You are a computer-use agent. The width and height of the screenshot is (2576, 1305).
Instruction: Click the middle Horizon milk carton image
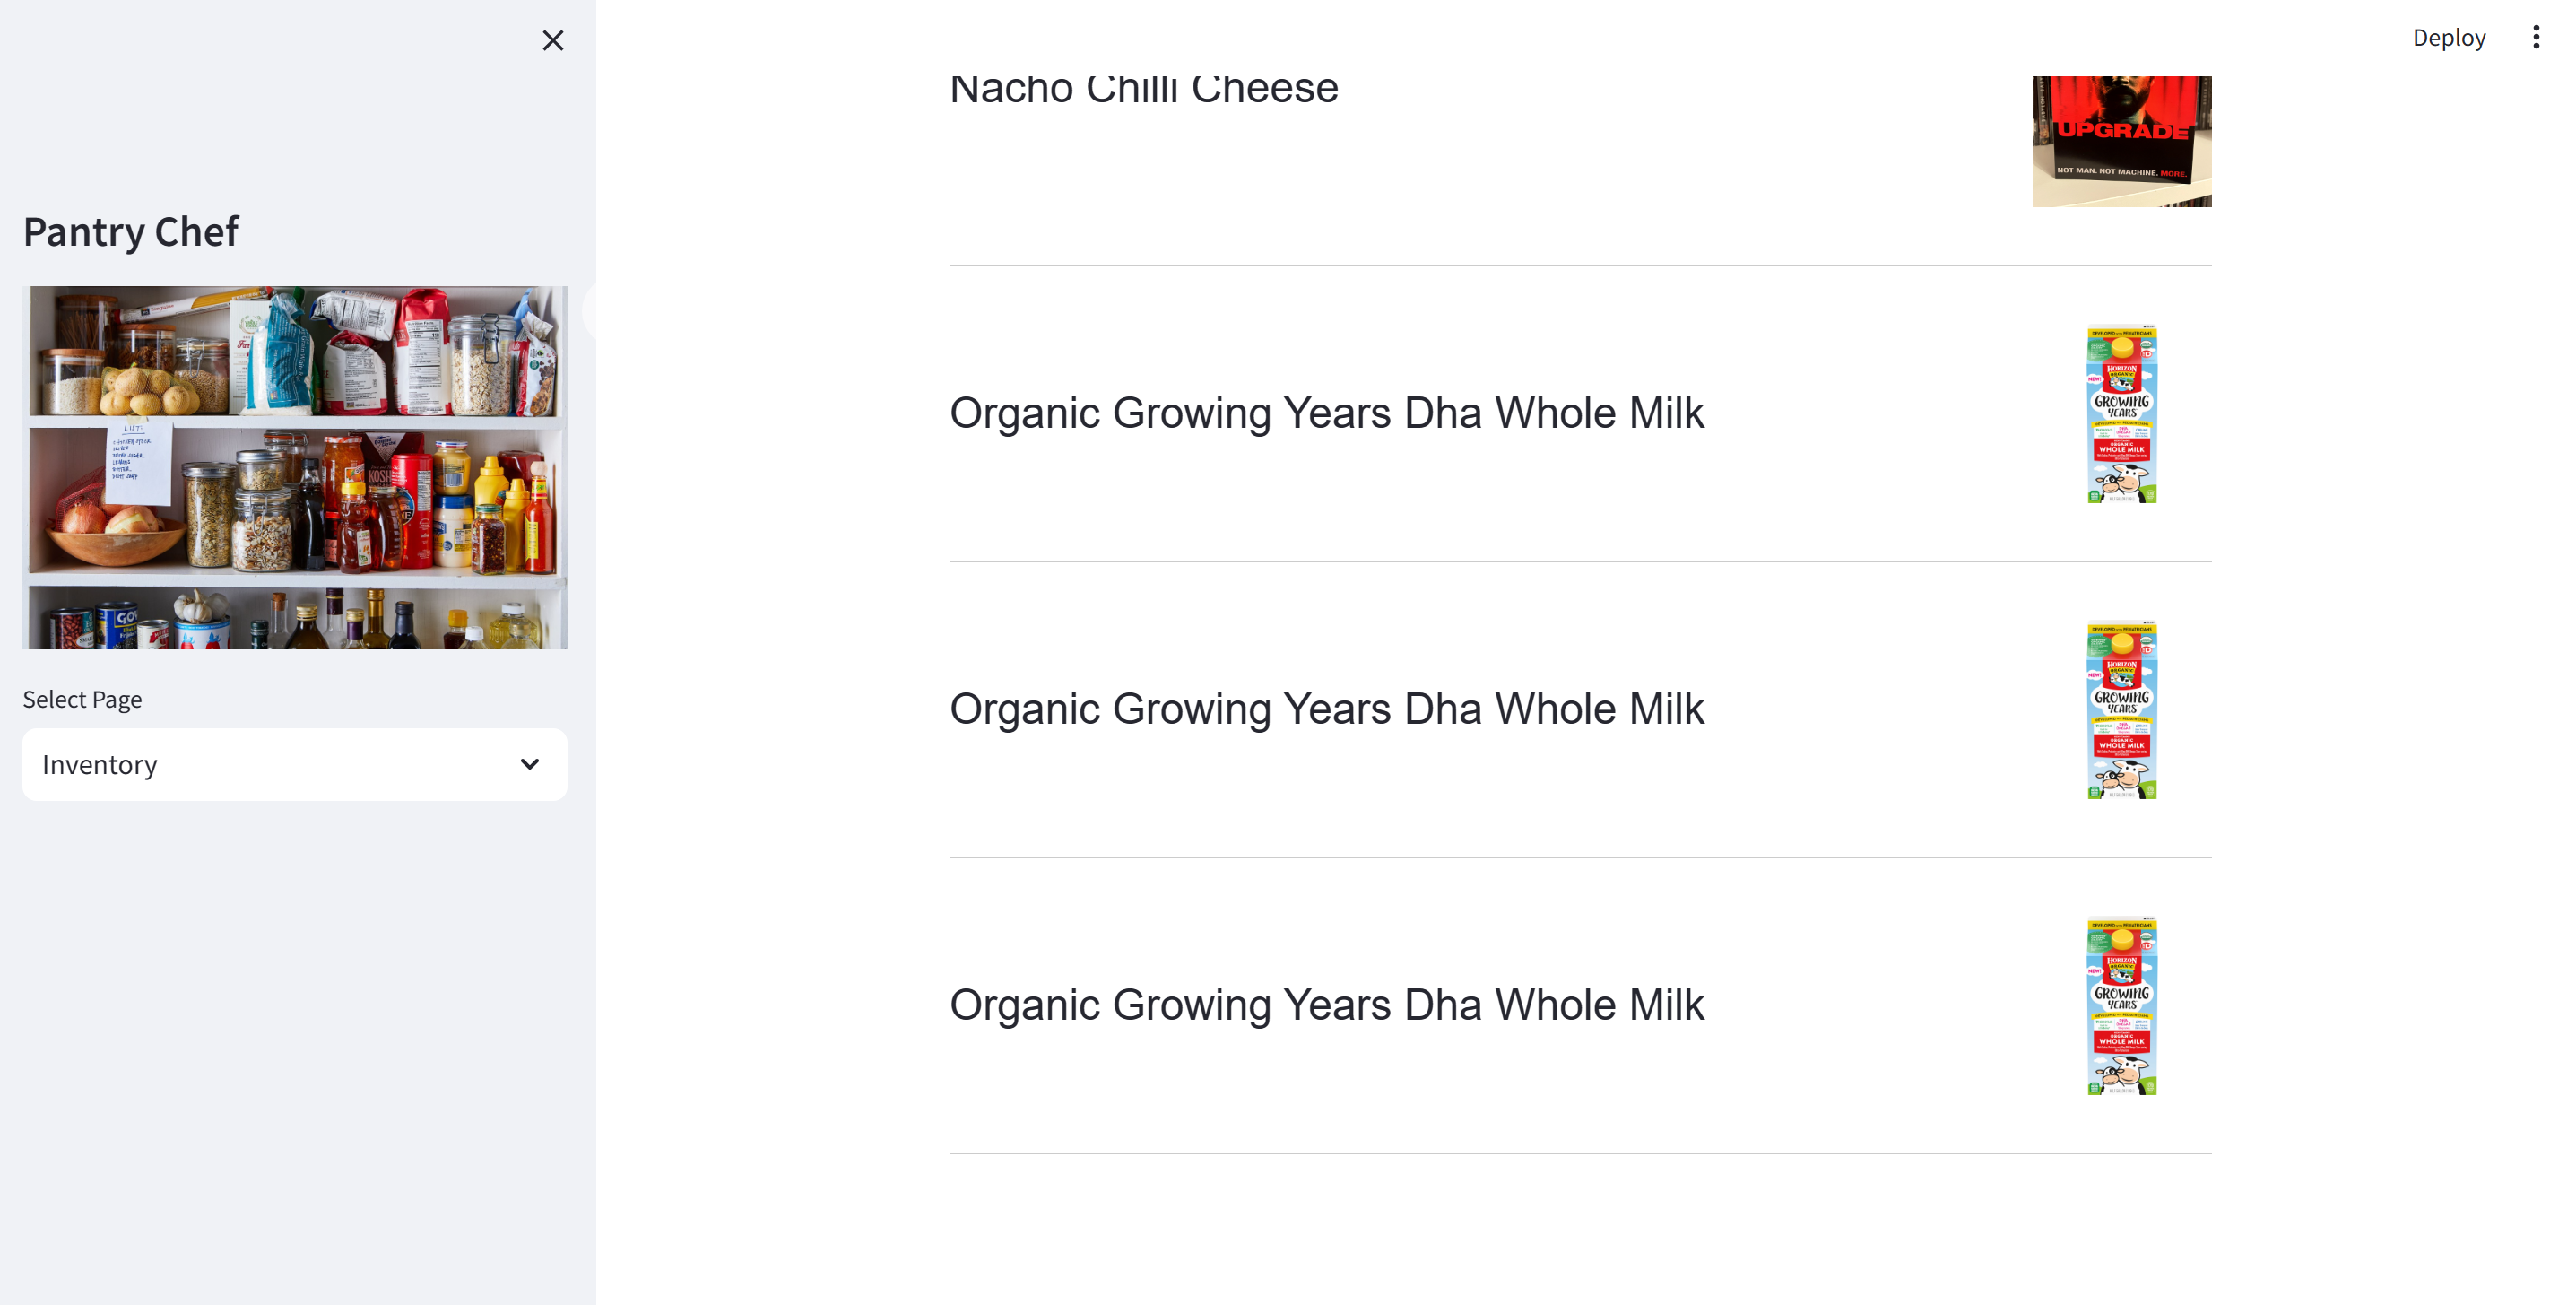point(2121,710)
